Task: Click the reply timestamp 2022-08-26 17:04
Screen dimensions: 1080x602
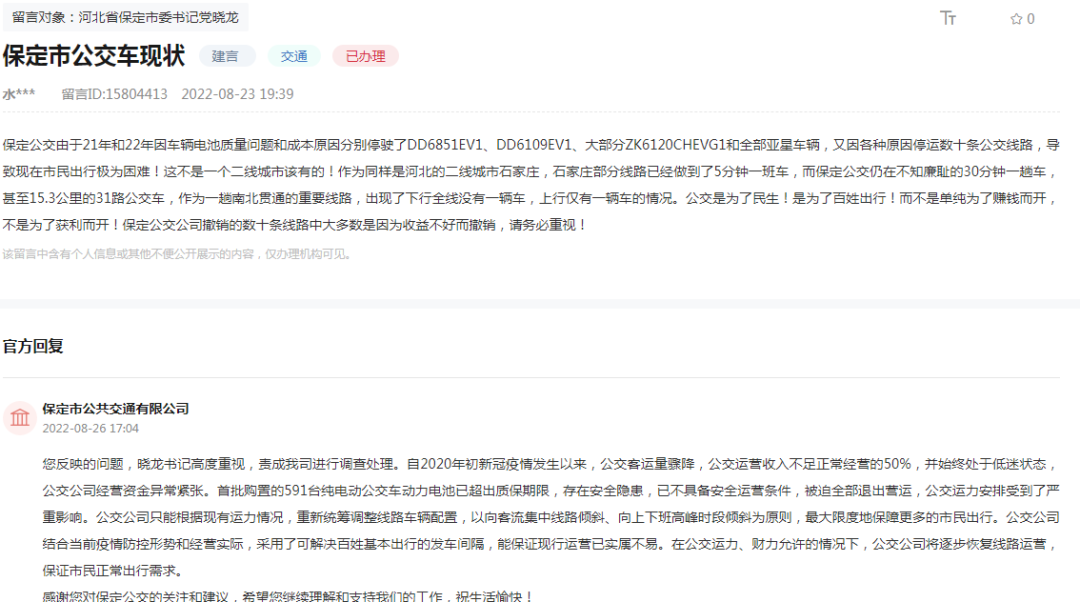Action: coord(90,428)
